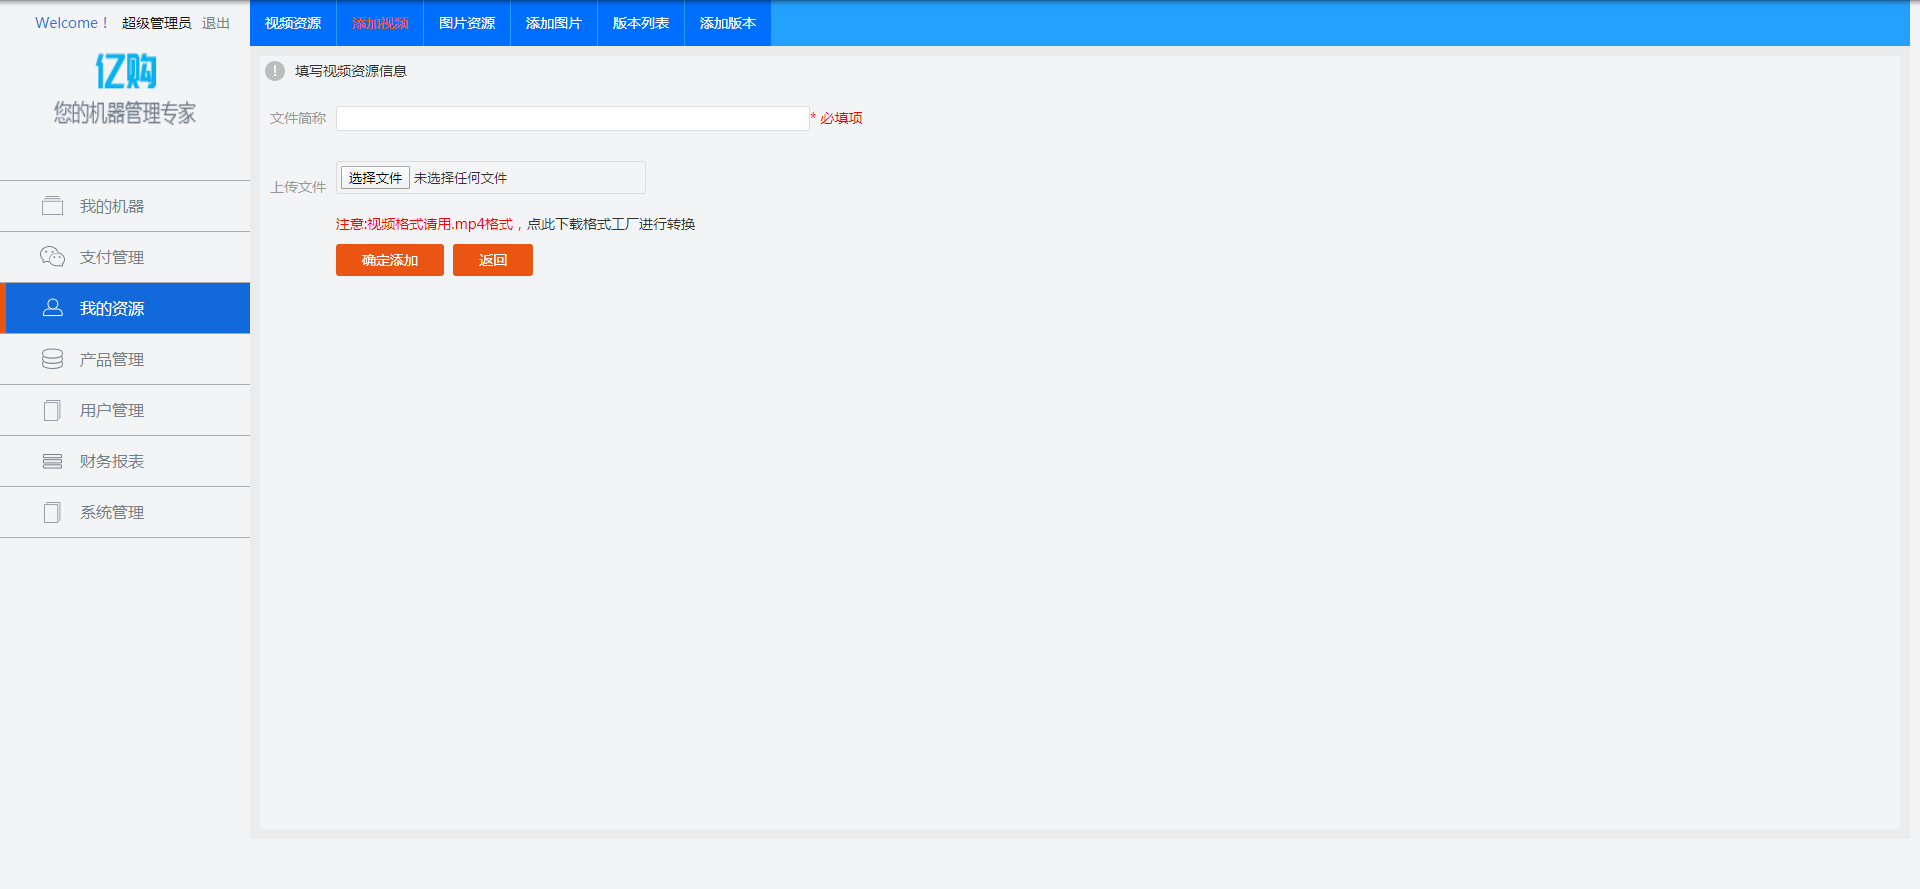
Task: Open the 视频资源 tab
Action: 293,23
